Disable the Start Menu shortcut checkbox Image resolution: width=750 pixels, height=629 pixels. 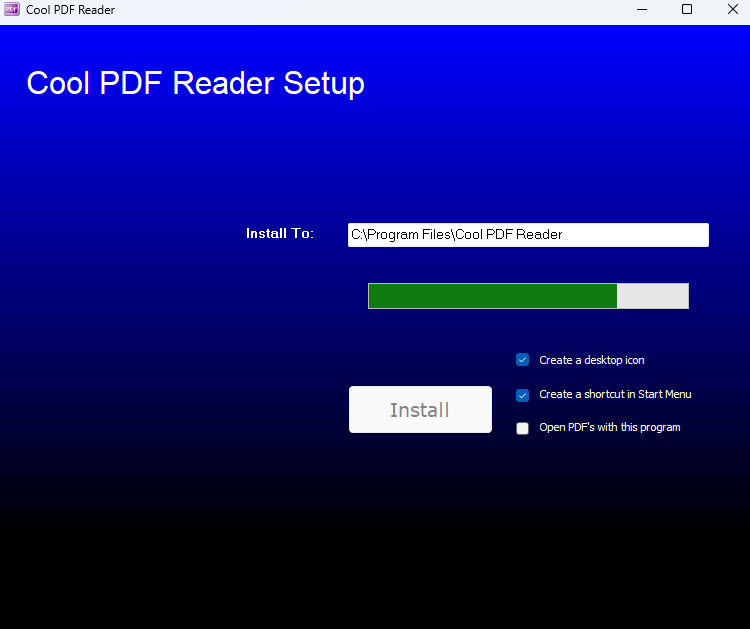(x=522, y=395)
